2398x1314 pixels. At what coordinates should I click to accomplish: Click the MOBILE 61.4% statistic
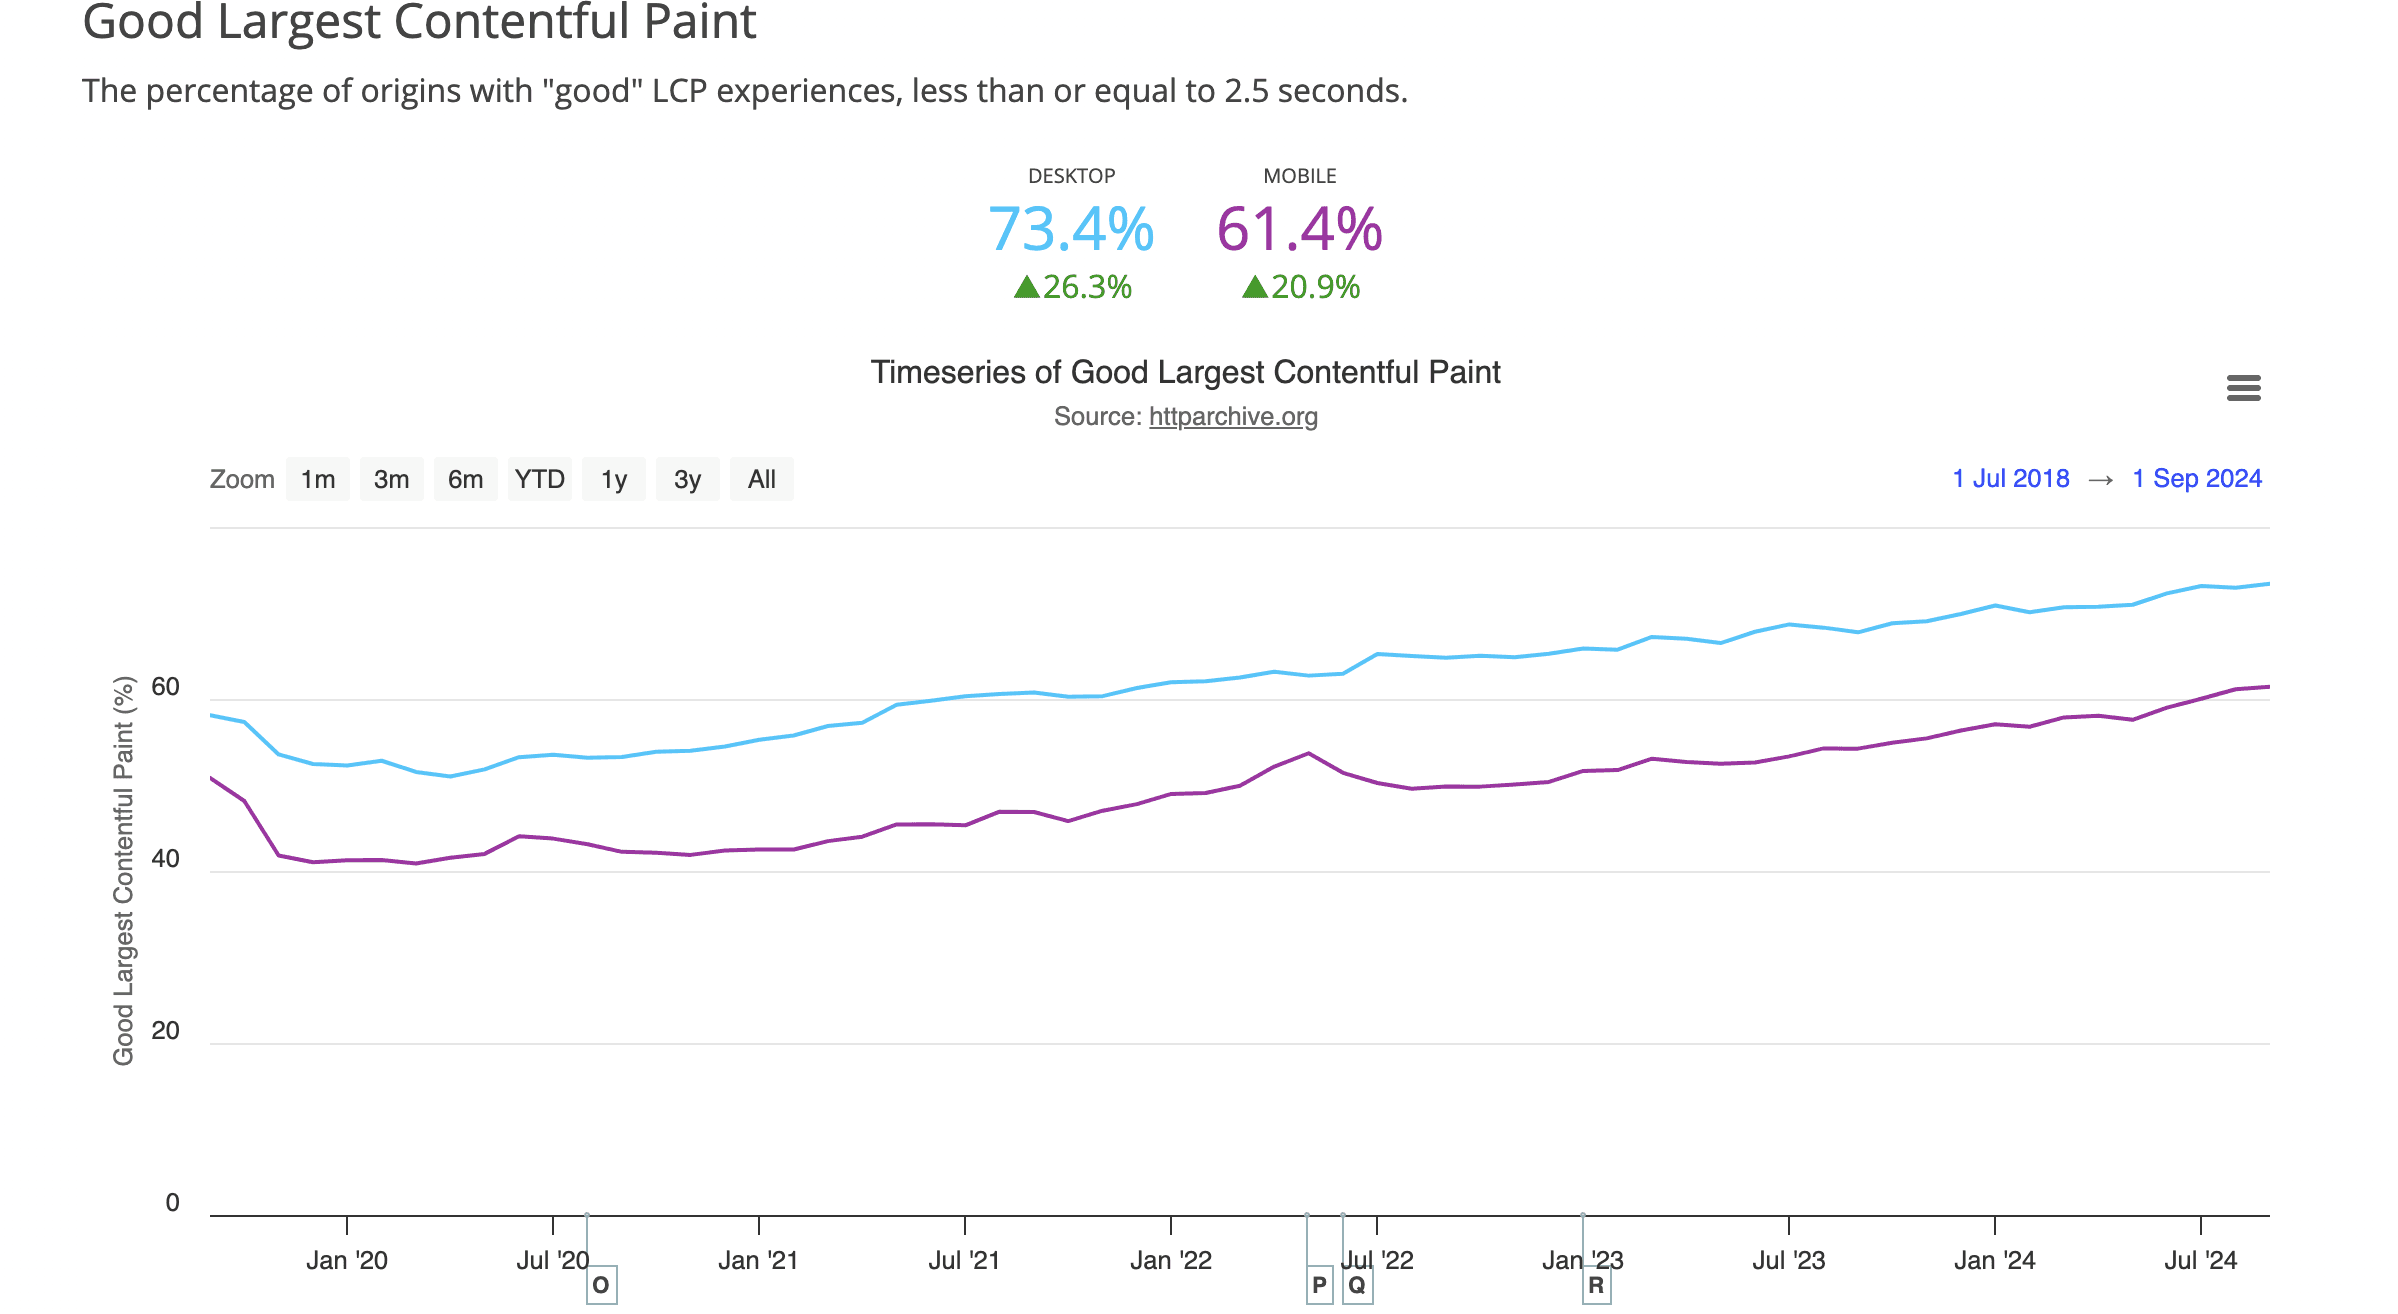coord(1300,231)
